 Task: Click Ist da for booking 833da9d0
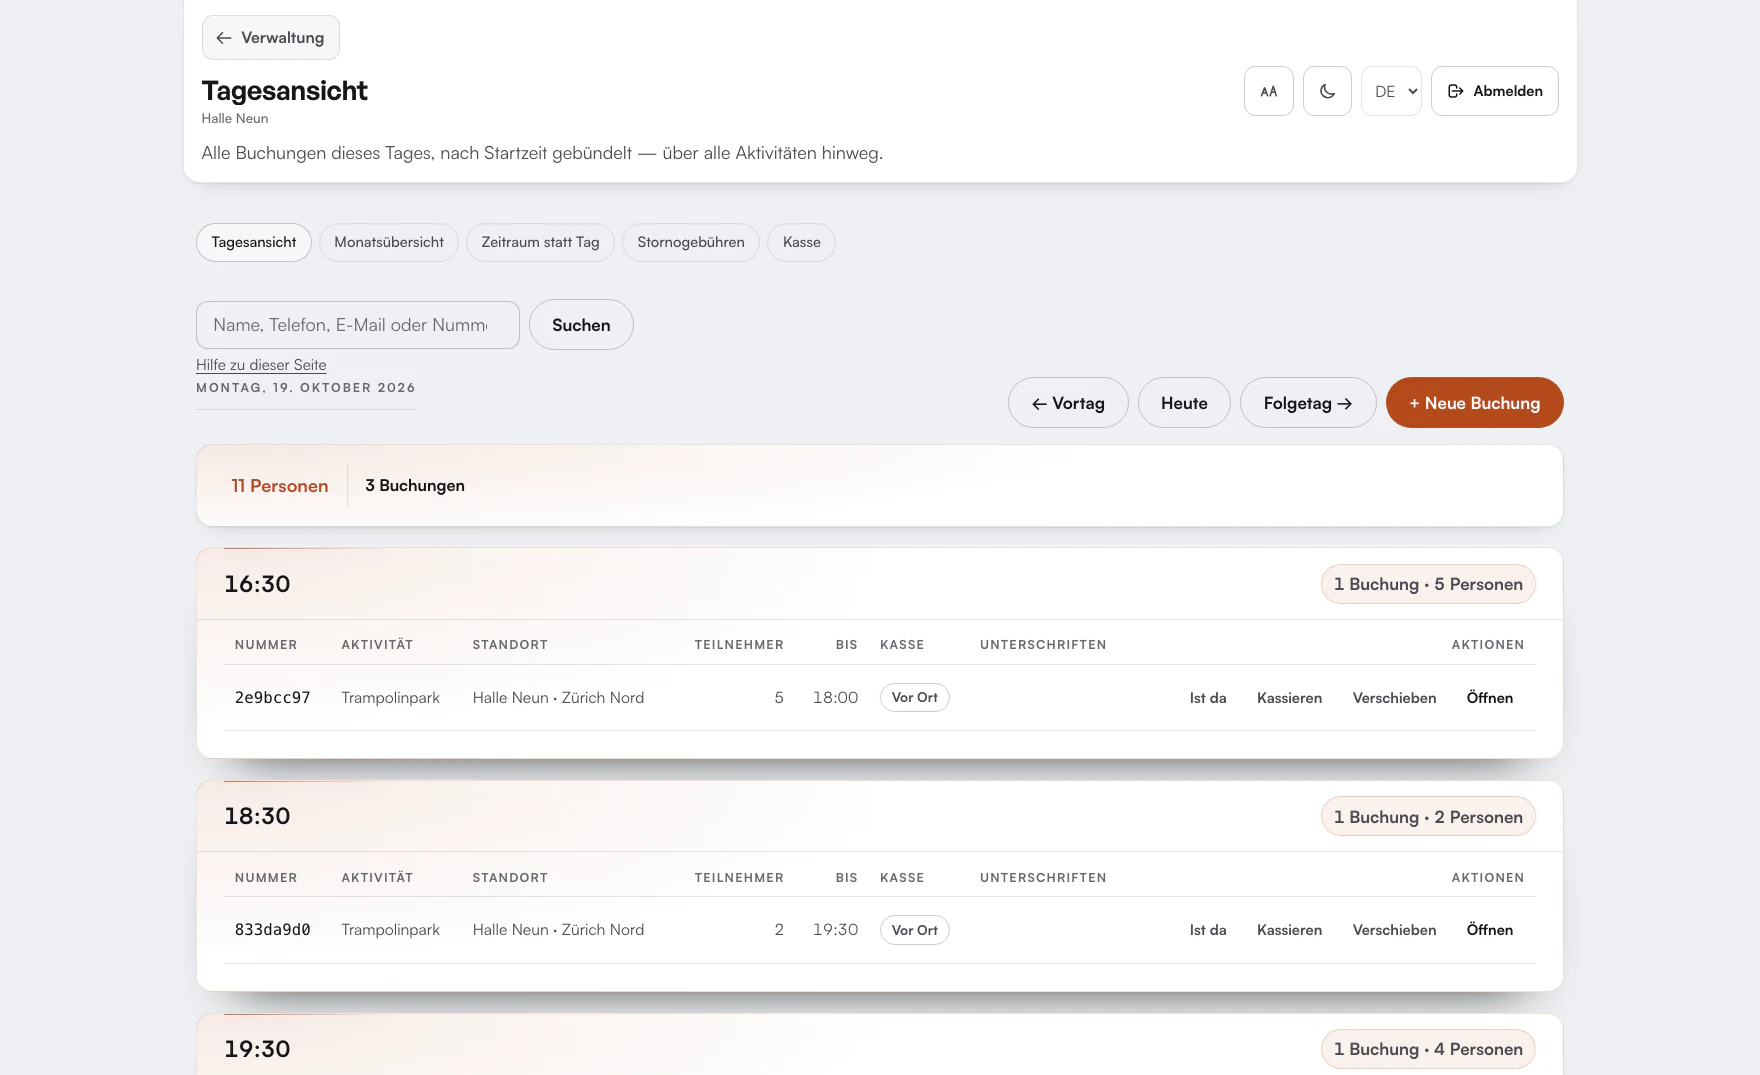[1207, 930]
